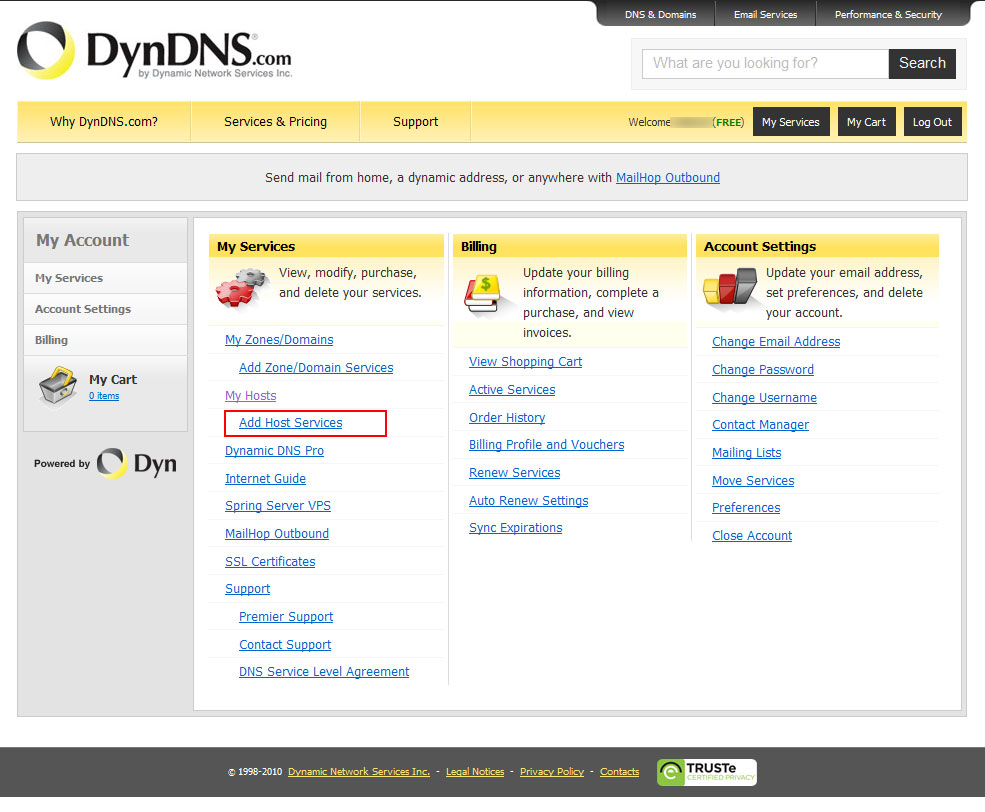Viewport: 985px width, 812px height.
Task: Click the DynDNS.com logo
Action: point(155,51)
